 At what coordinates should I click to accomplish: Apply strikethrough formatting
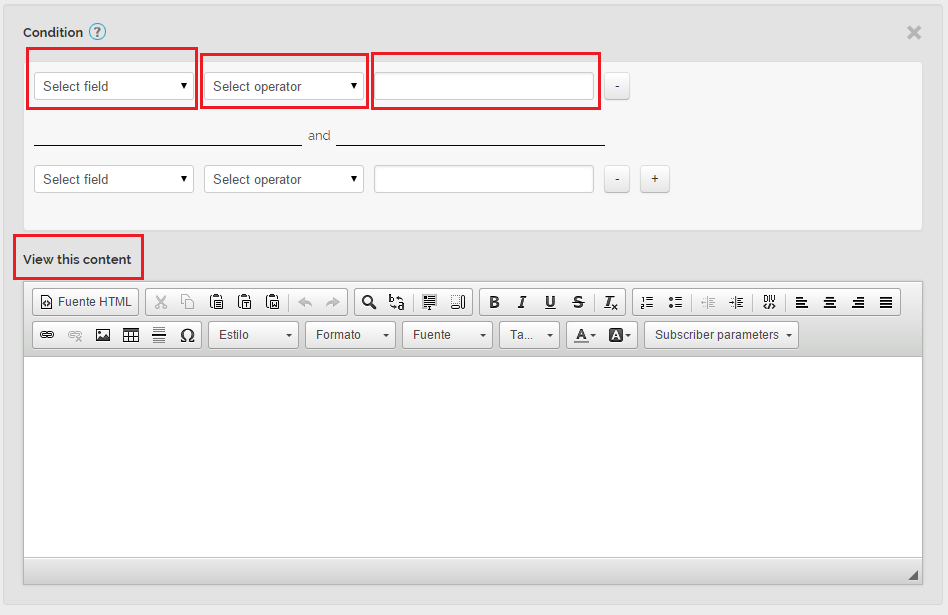pos(577,302)
